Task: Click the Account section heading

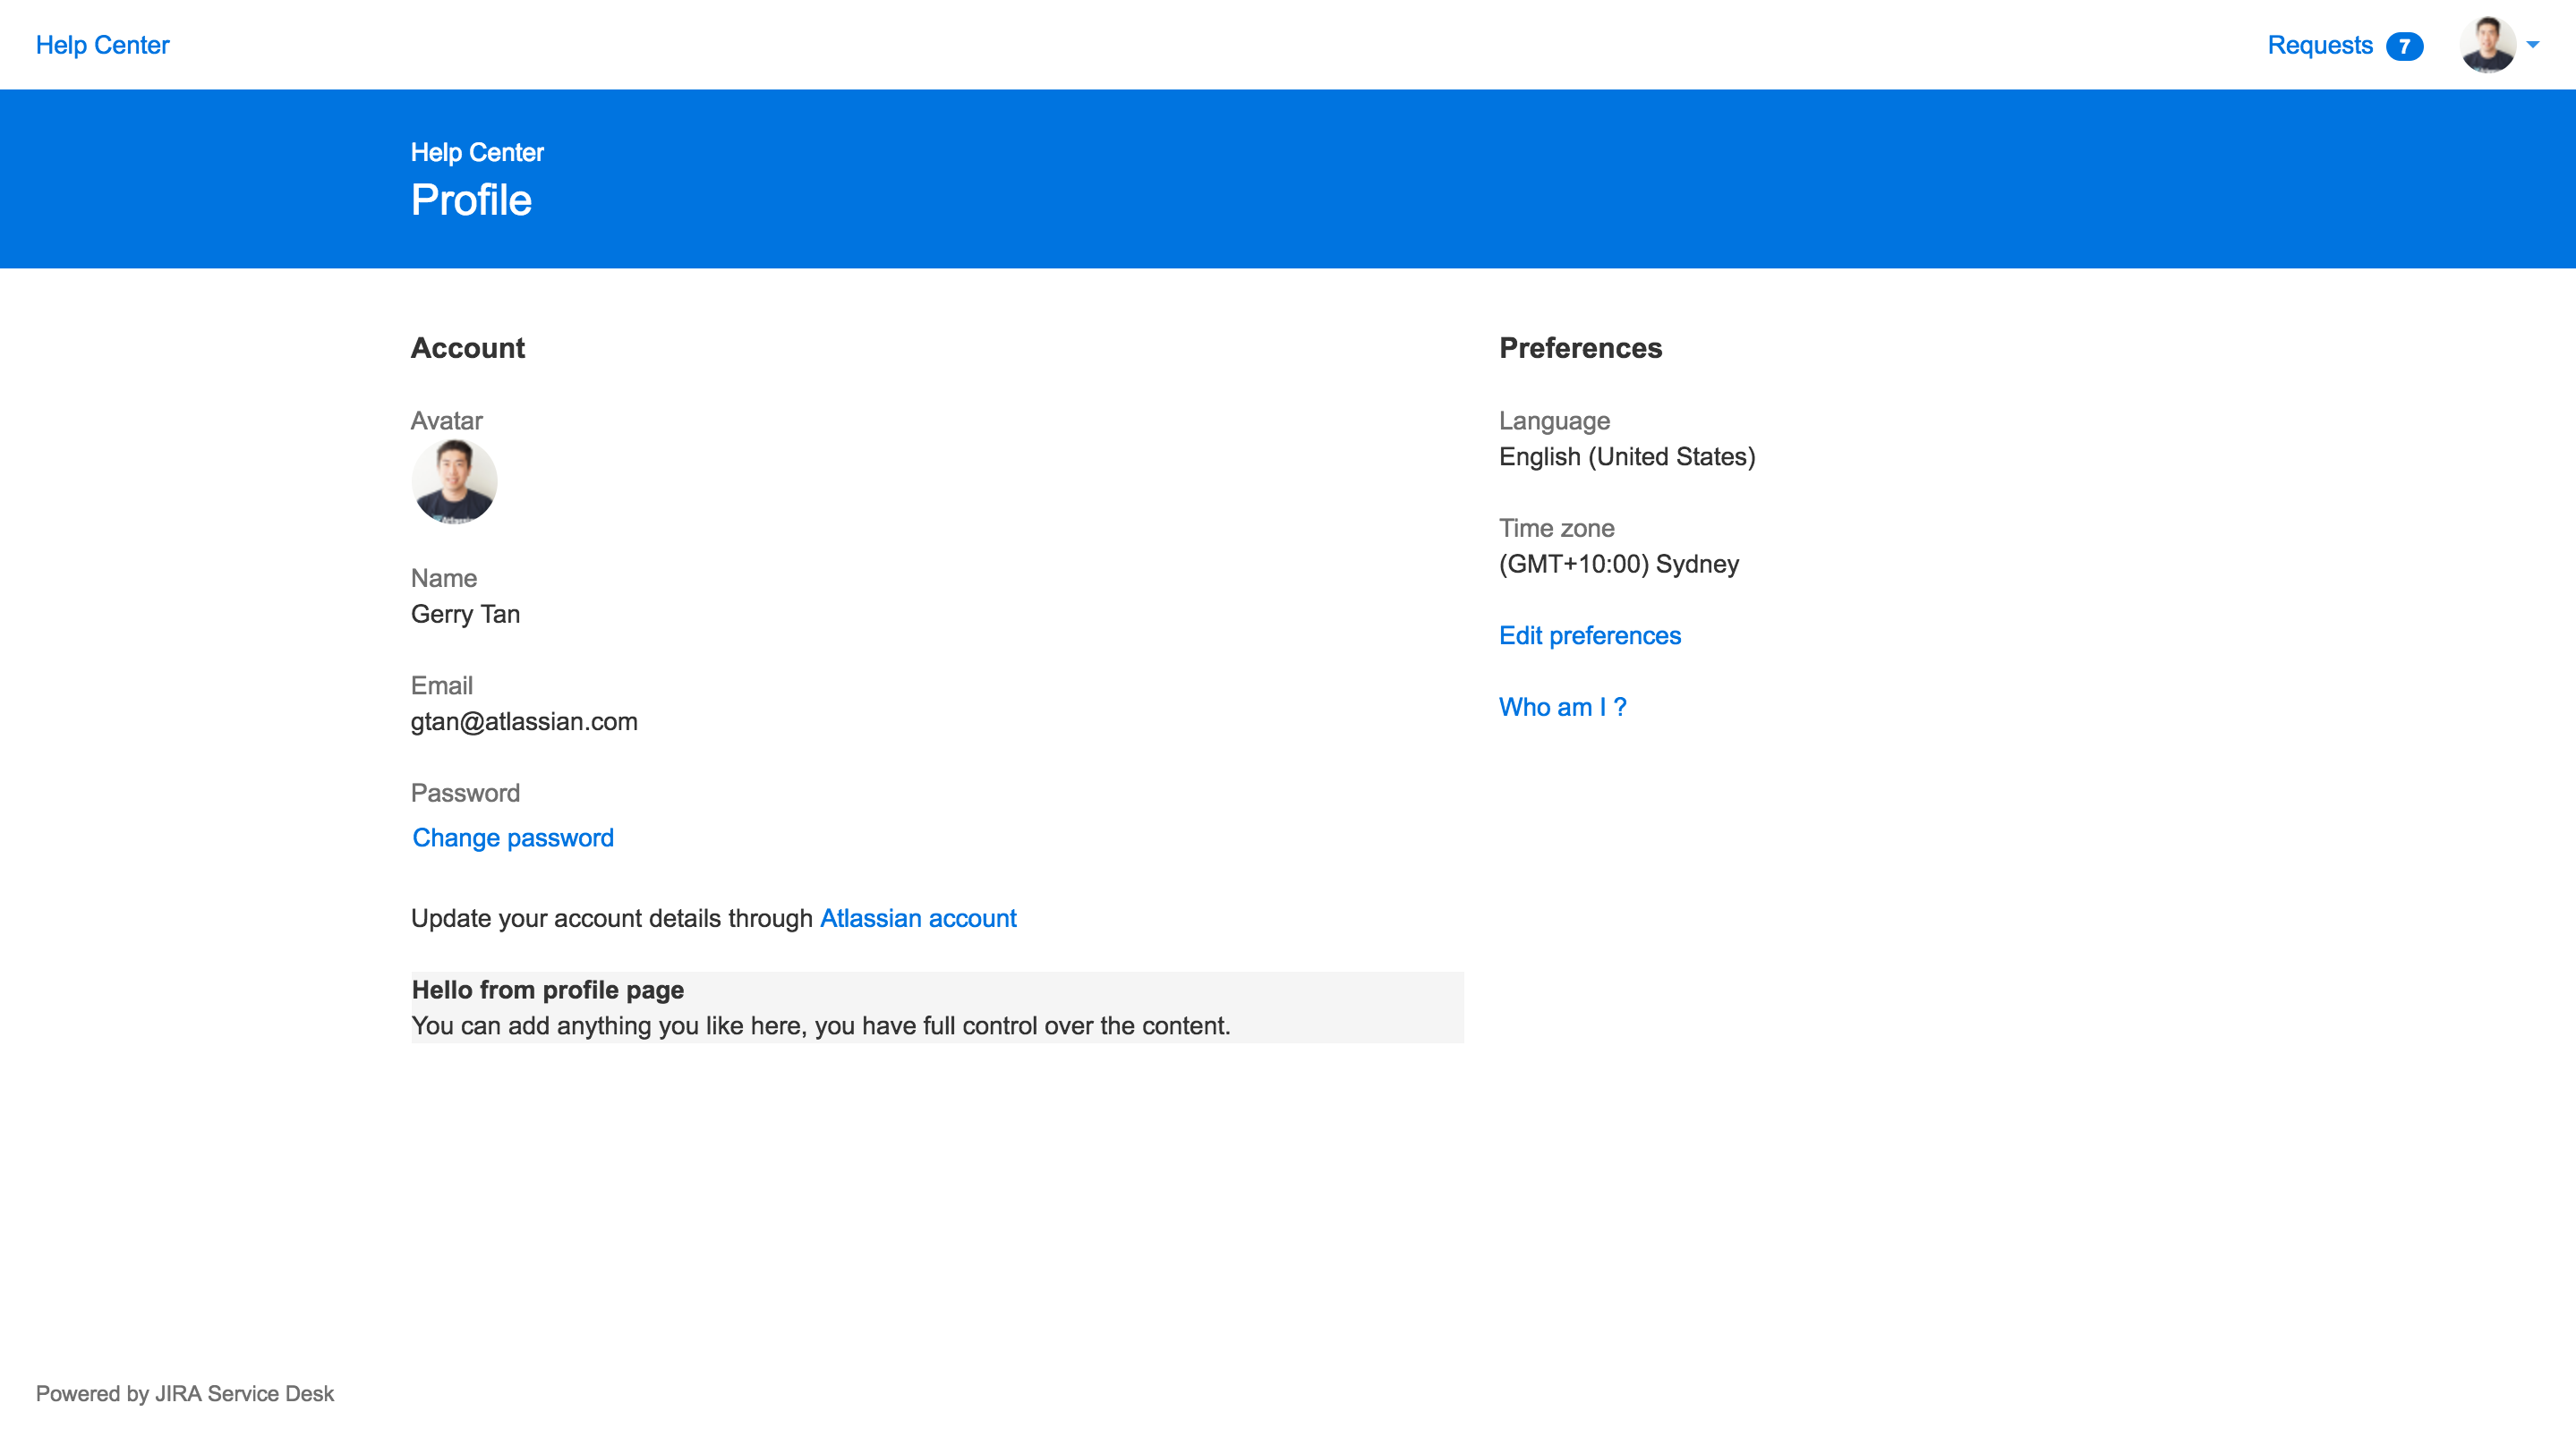Action: 468,348
